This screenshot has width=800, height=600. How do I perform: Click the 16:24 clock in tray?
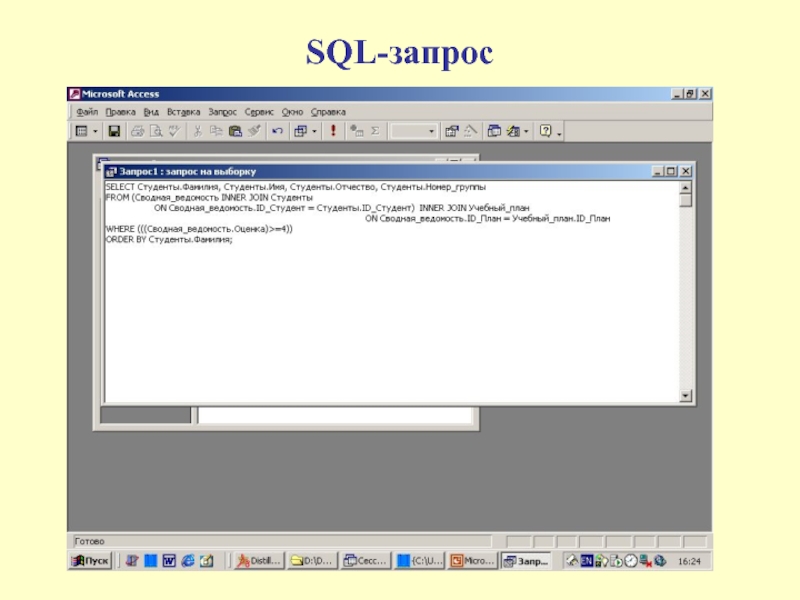click(689, 561)
